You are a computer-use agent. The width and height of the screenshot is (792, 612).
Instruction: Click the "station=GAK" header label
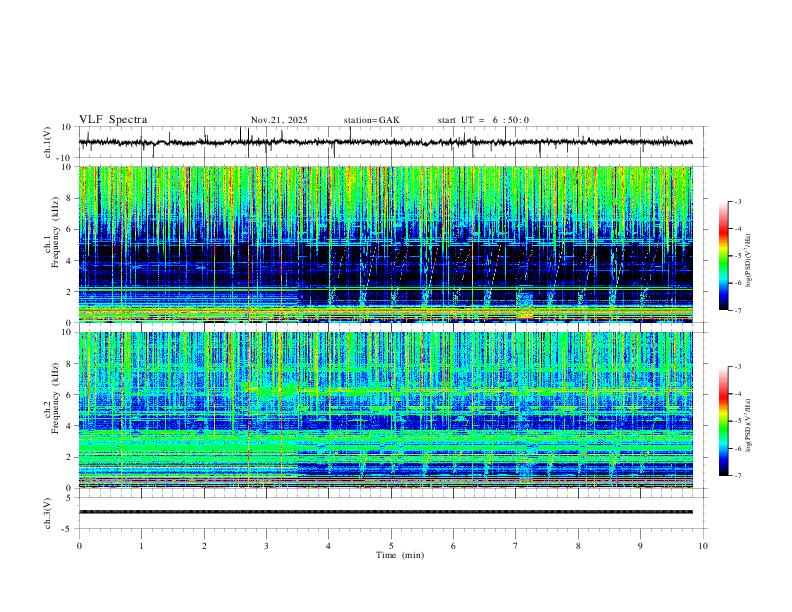[371, 120]
